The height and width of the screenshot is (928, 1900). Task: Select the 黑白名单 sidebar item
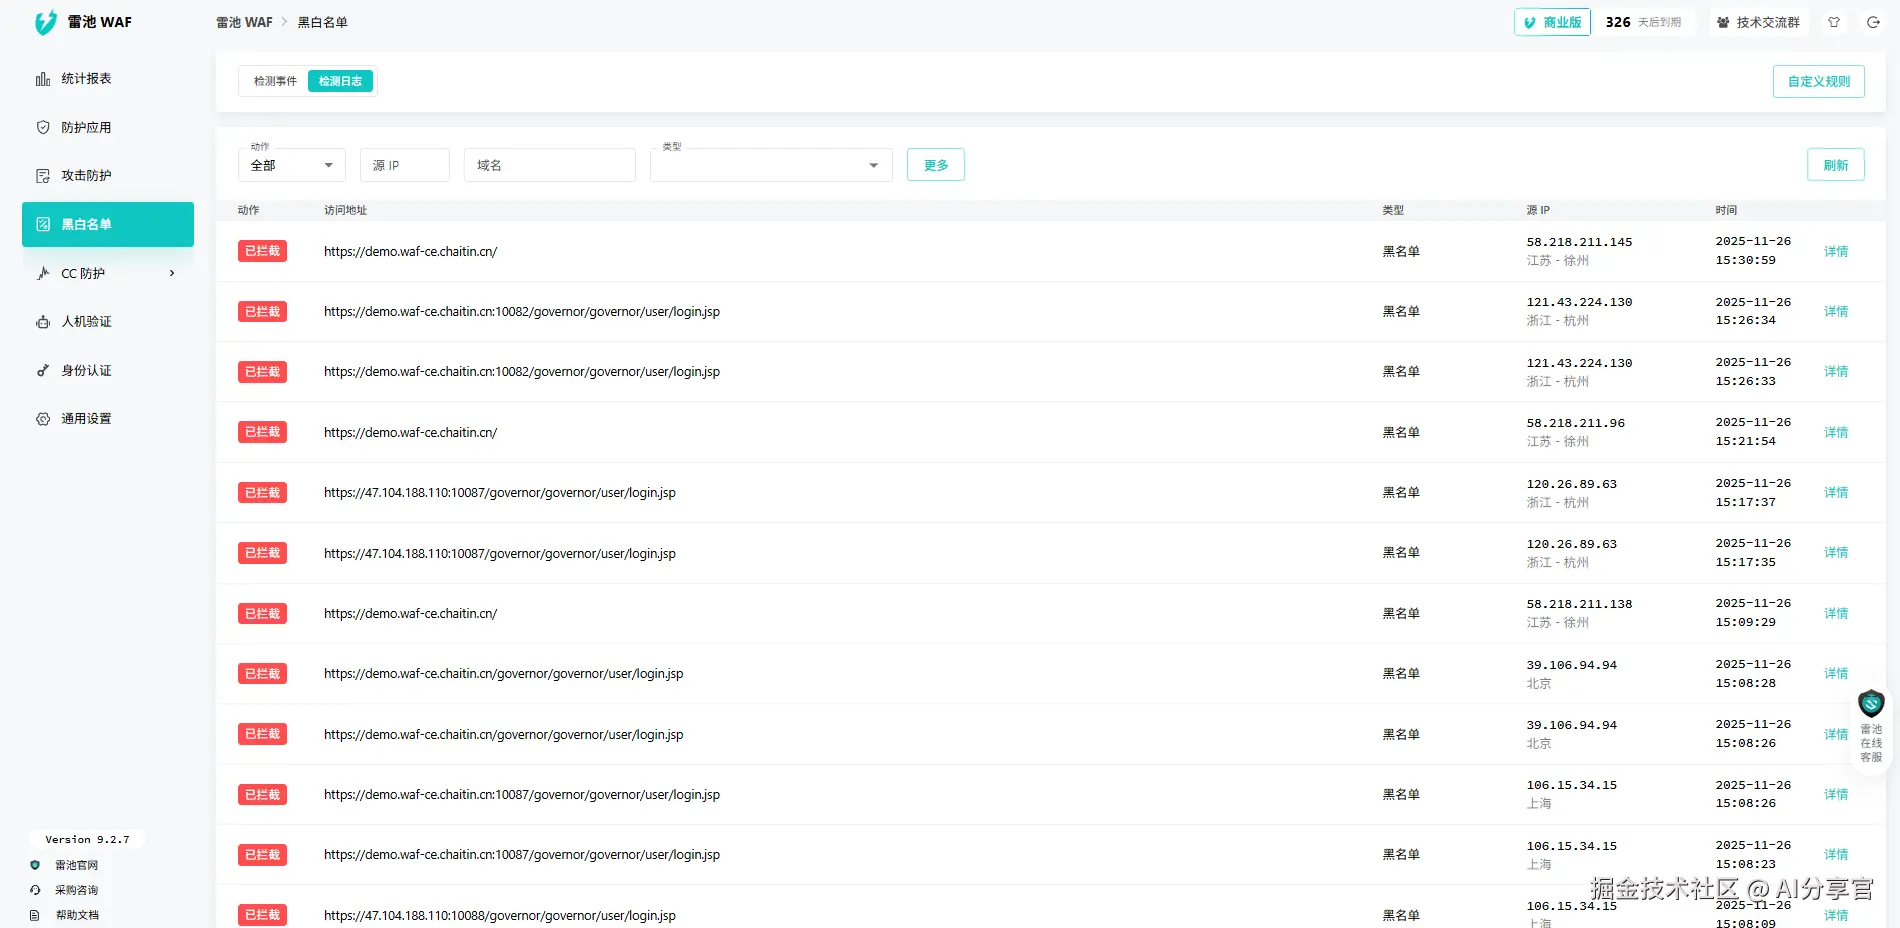tap(108, 224)
